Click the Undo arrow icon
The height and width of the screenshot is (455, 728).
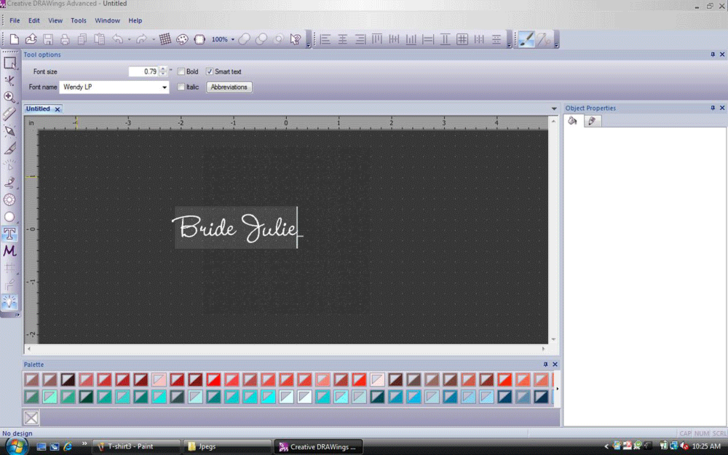(x=118, y=40)
